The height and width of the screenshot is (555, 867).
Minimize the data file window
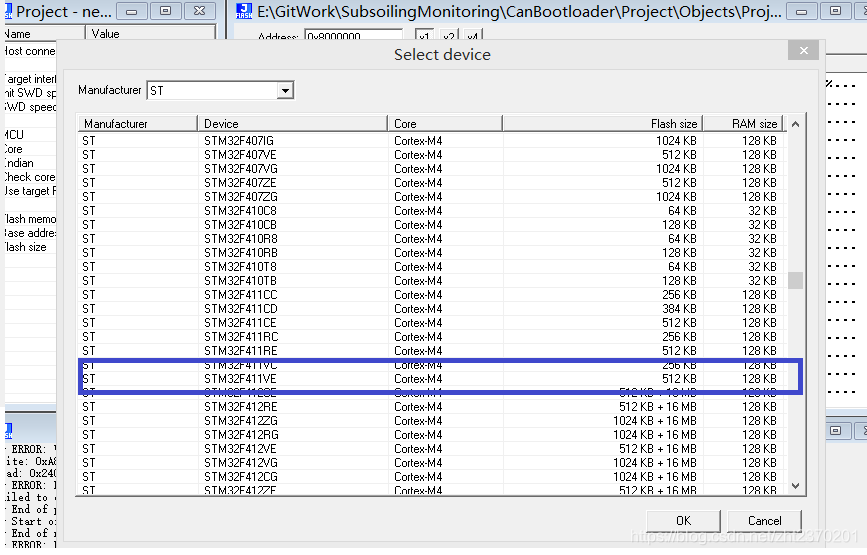coord(801,11)
